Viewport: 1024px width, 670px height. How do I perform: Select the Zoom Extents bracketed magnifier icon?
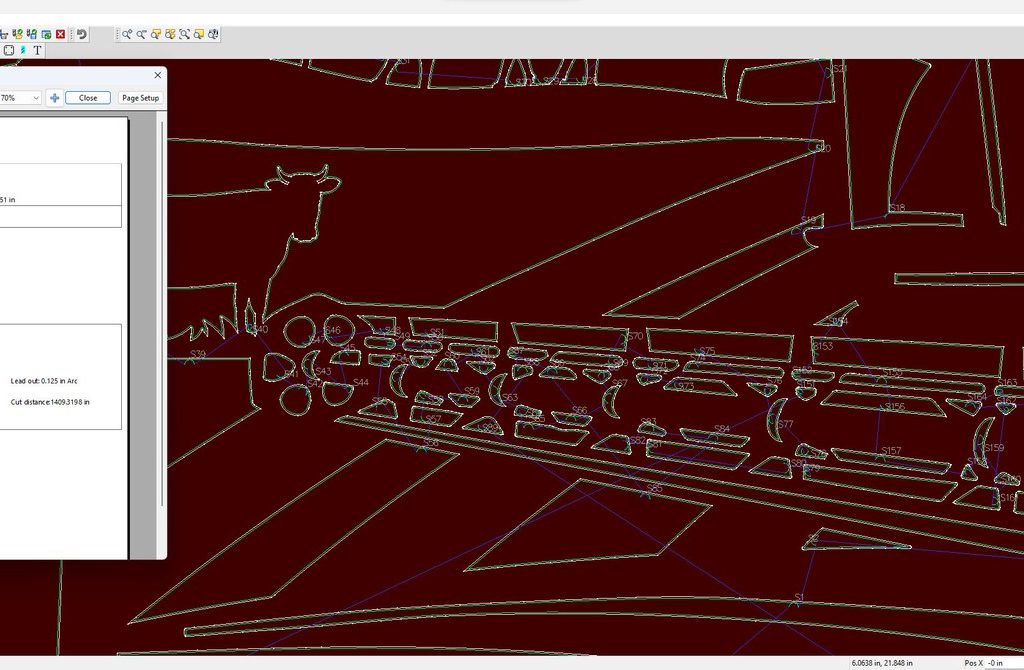pyautogui.click(x=185, y=34)
